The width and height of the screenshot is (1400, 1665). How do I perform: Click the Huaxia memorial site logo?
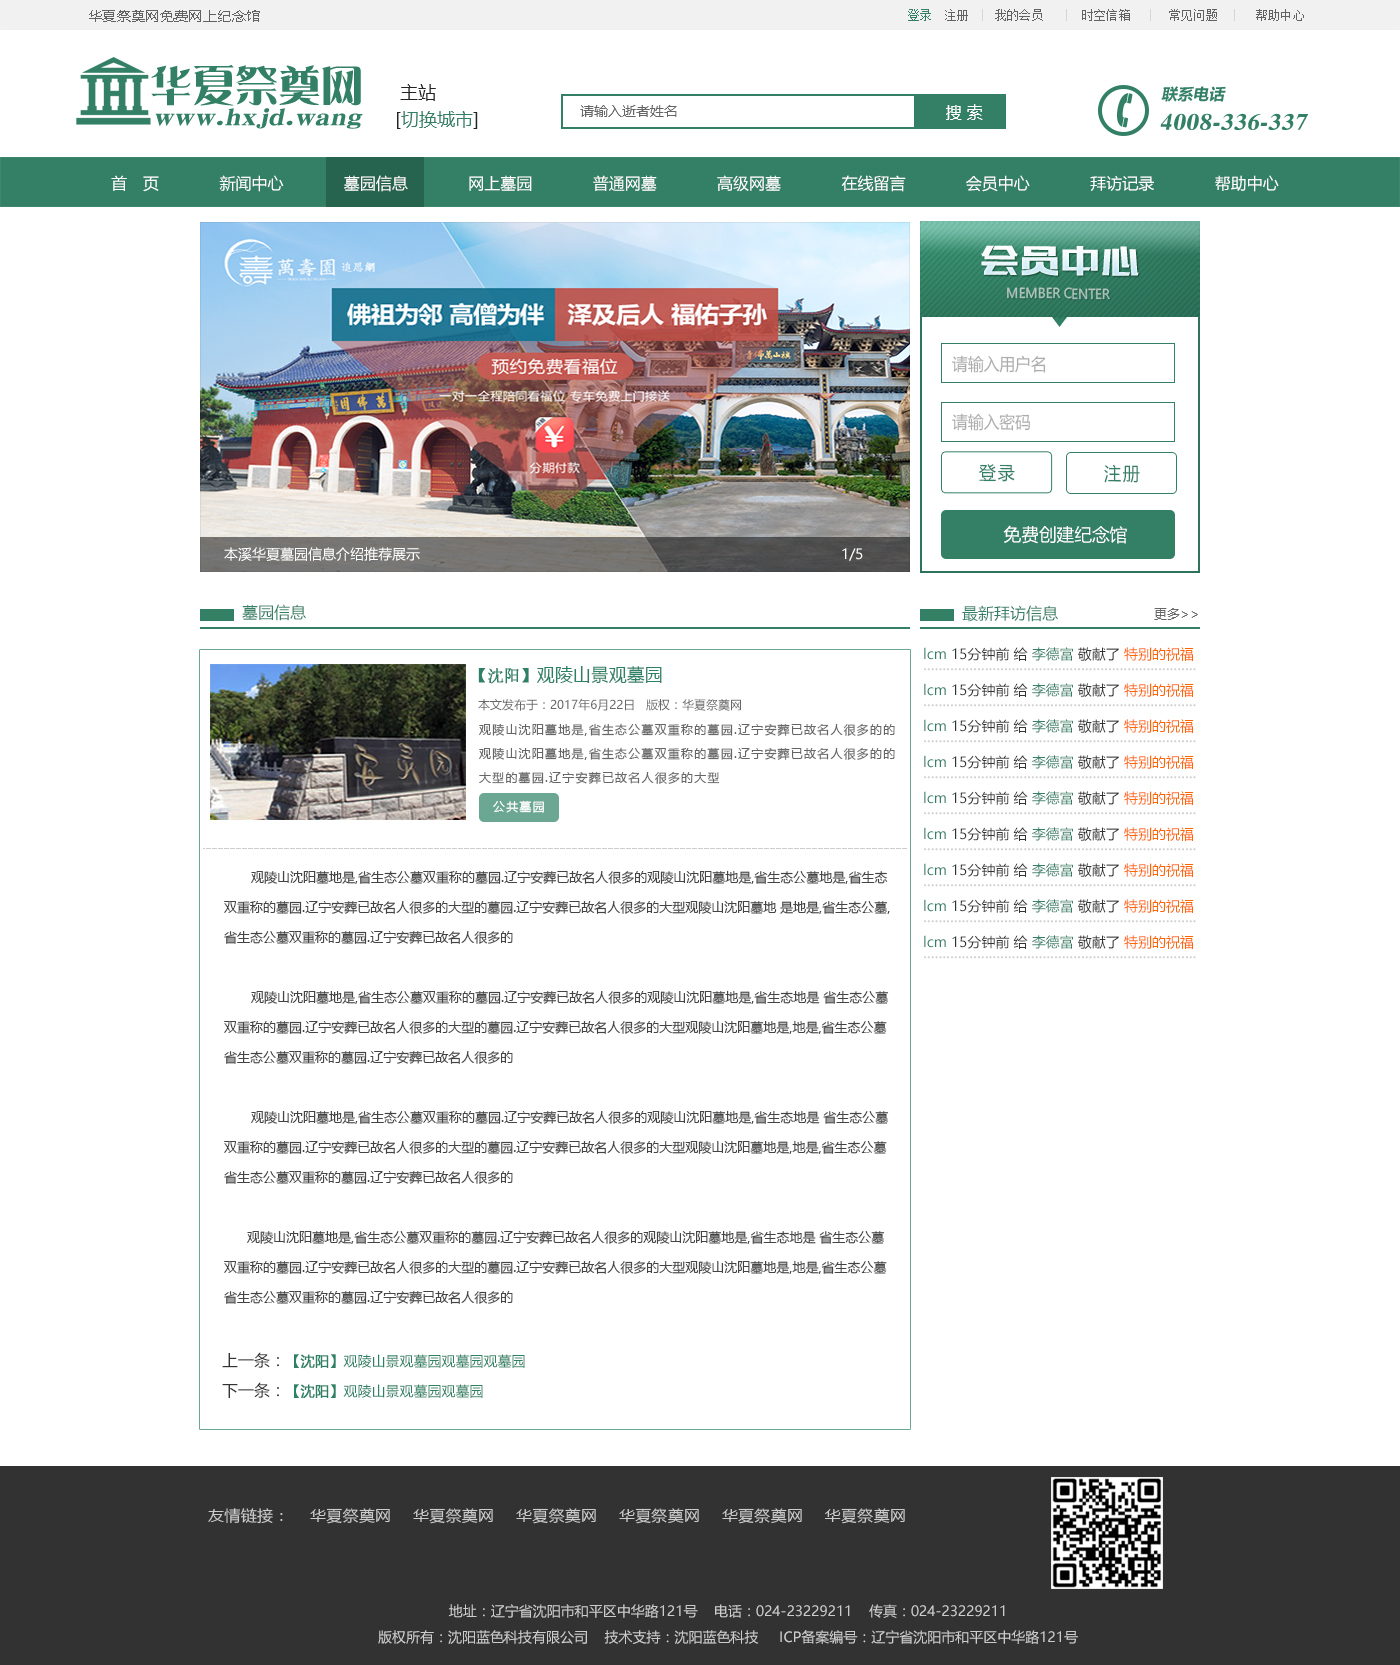tap(220, 93)
